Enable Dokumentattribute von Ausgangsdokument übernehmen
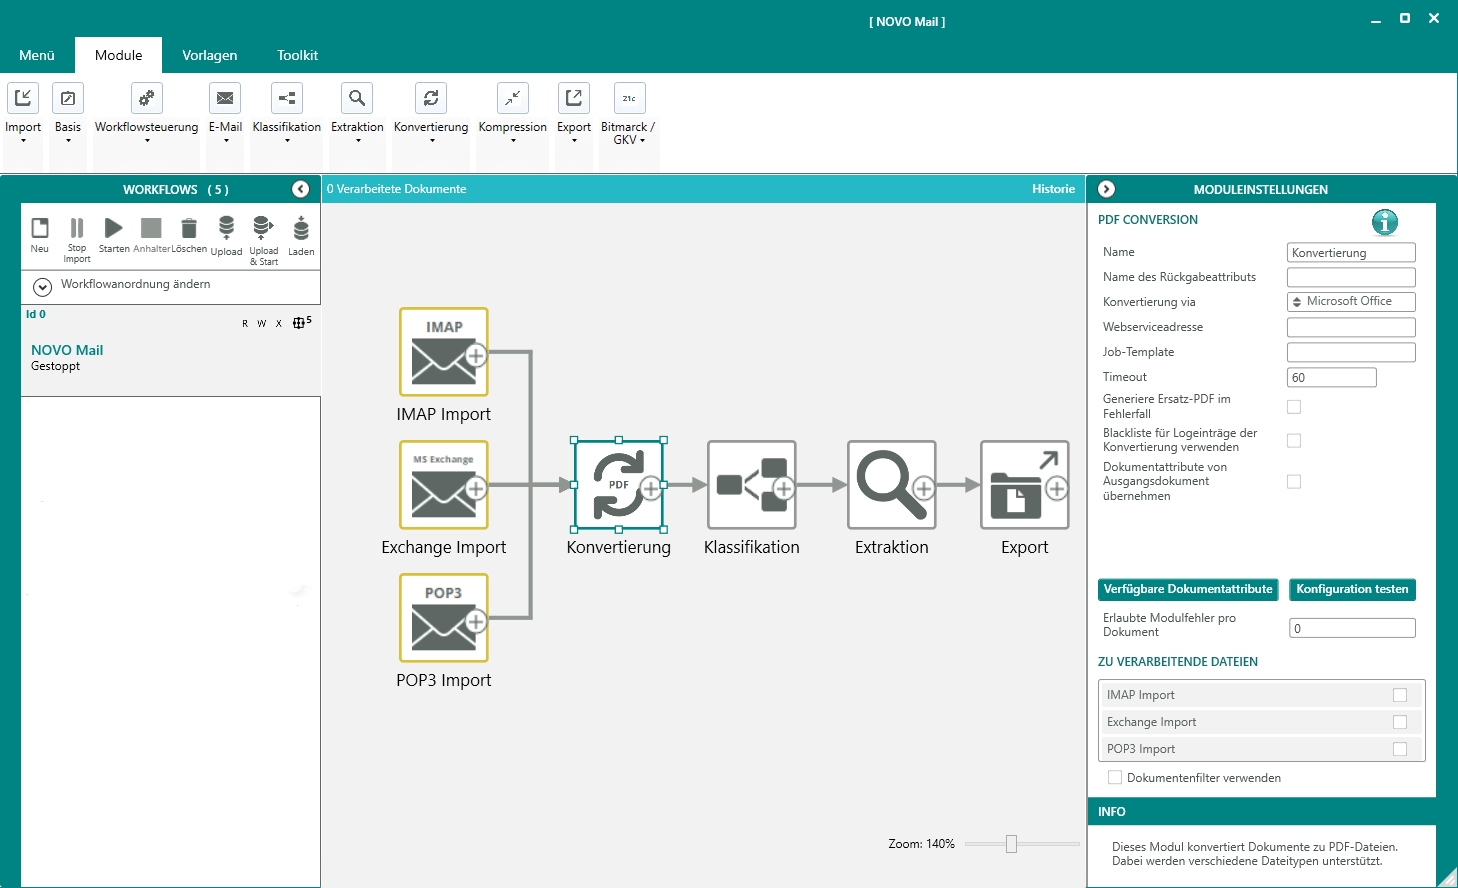Screen dimensions: 1458x888 [x=1294, y=482]
